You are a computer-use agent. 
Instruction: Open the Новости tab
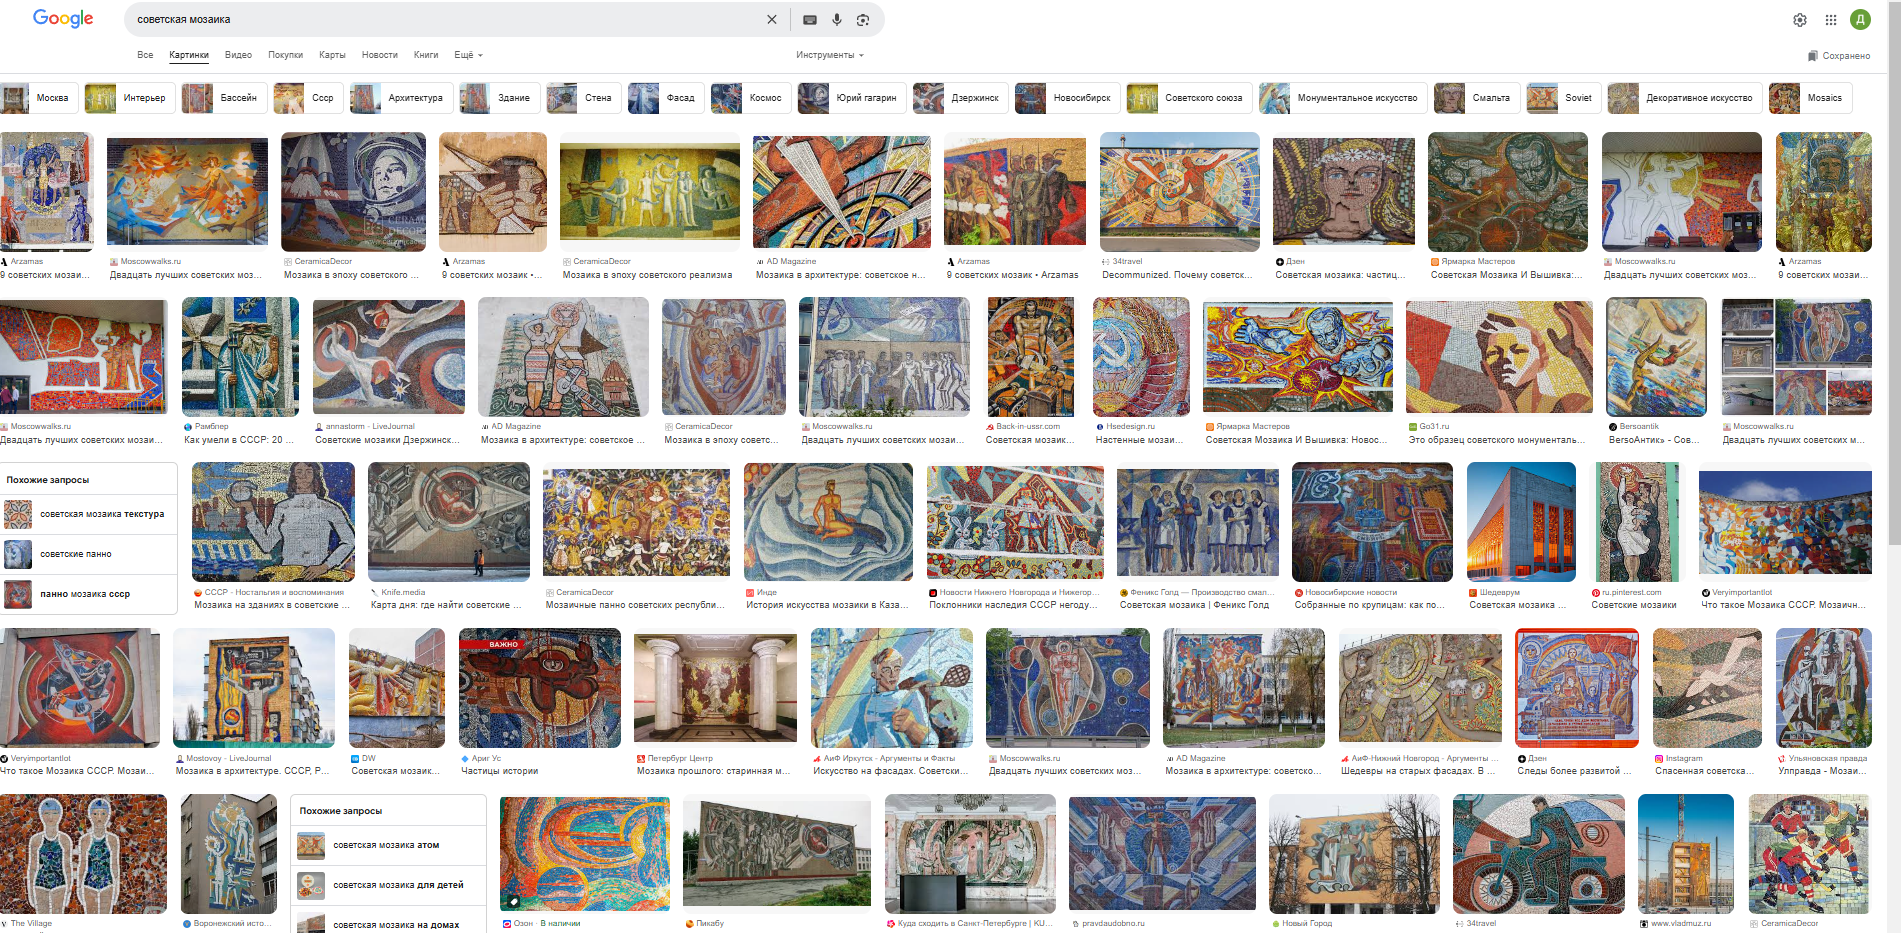[x=380, y=55]
